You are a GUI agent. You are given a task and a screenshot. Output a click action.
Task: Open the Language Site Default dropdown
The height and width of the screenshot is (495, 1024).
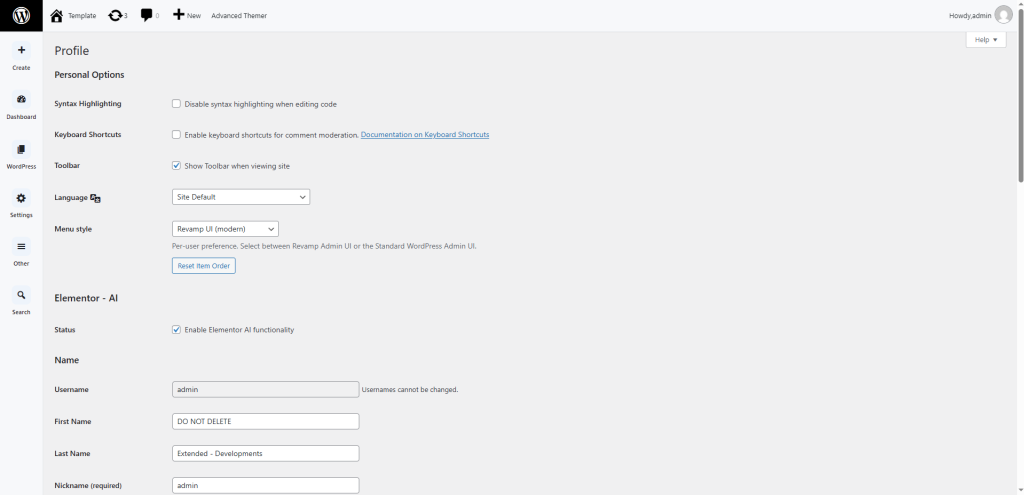click(x=241, y=197)
